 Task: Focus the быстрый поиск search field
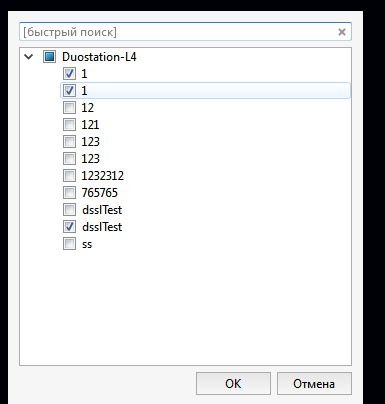coord(178,32)
